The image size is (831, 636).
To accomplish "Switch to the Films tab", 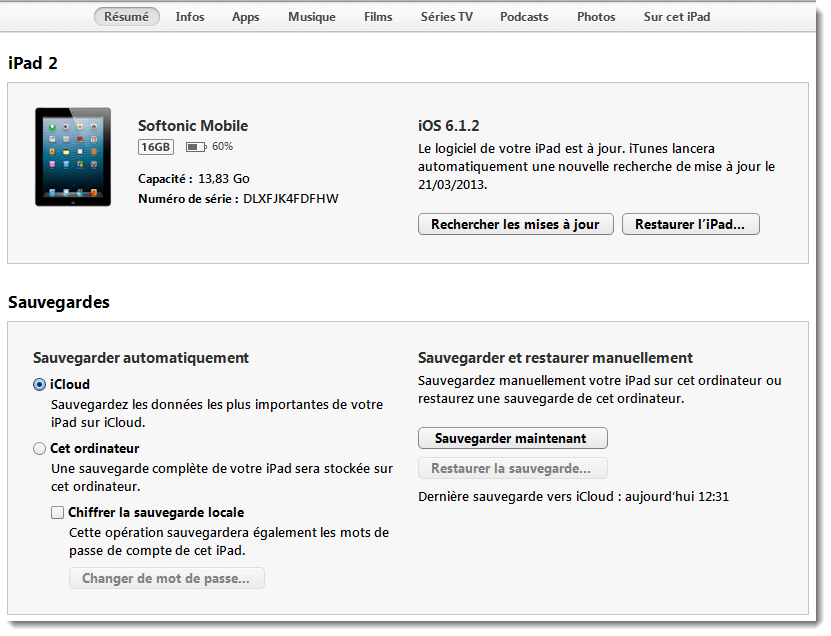I will coord(378,17).
